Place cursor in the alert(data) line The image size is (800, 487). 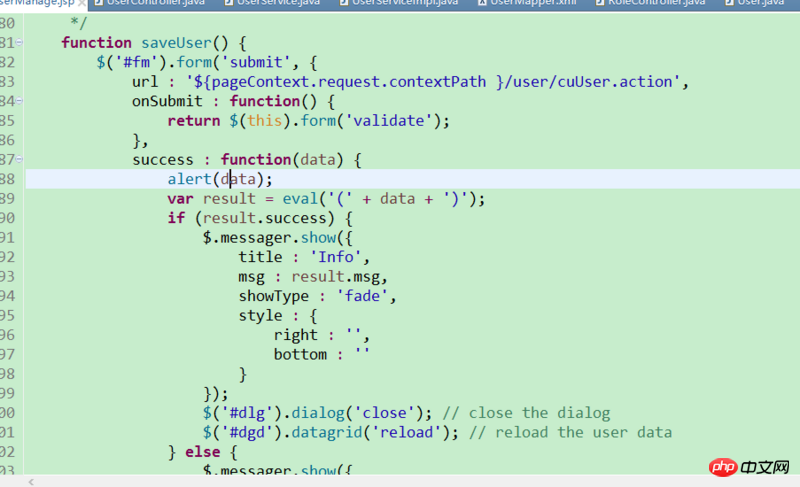pyautogui.click(x=412, y=179)
